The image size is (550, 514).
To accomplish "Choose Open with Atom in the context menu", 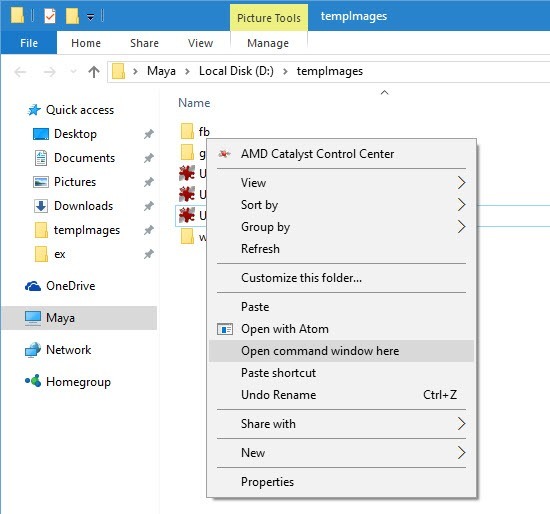I will click(341, 329).
